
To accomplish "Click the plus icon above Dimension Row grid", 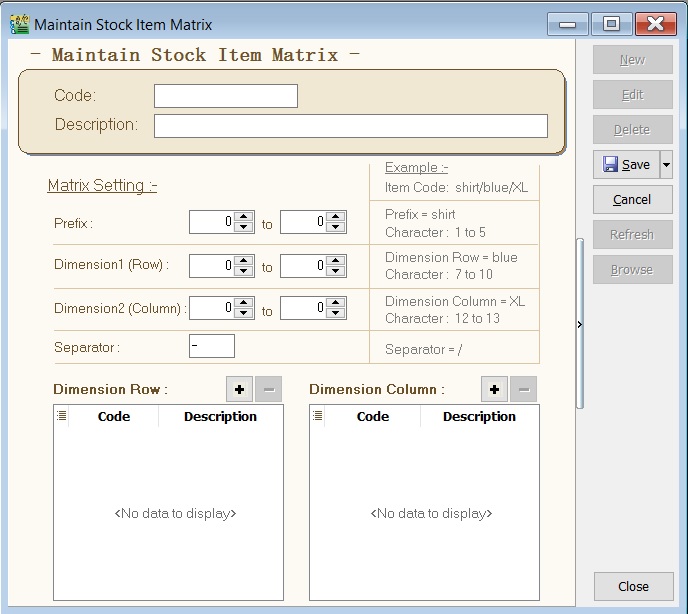I will point(241,390).
